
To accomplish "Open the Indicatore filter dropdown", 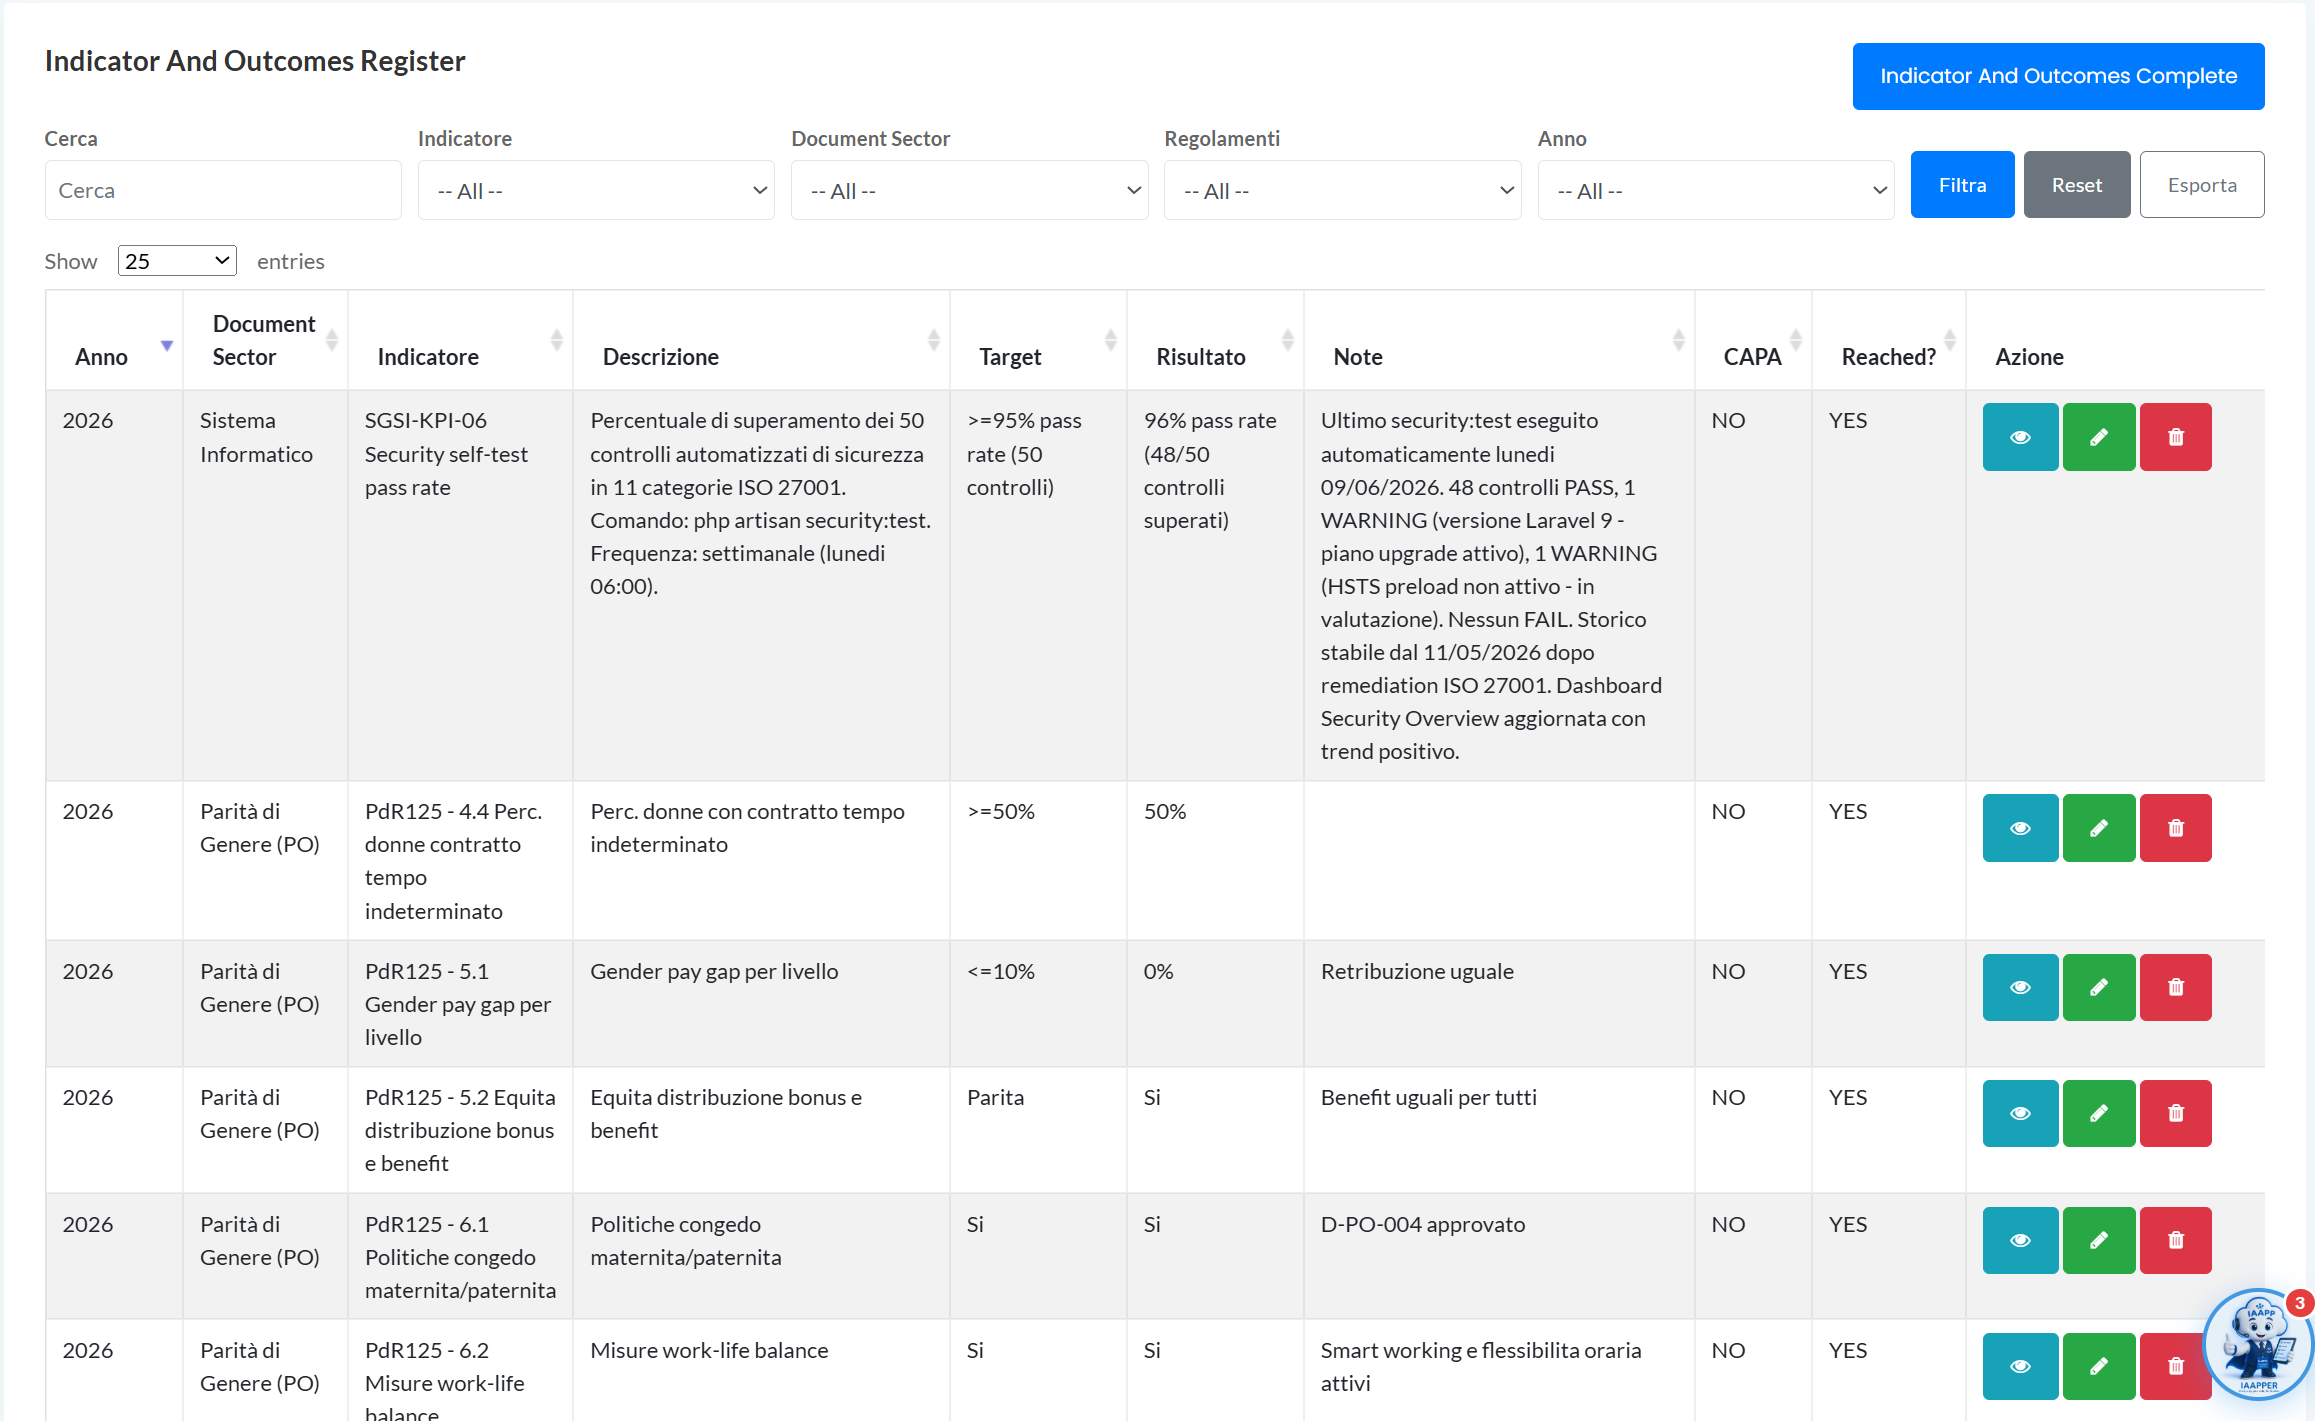I will point(596,190).
